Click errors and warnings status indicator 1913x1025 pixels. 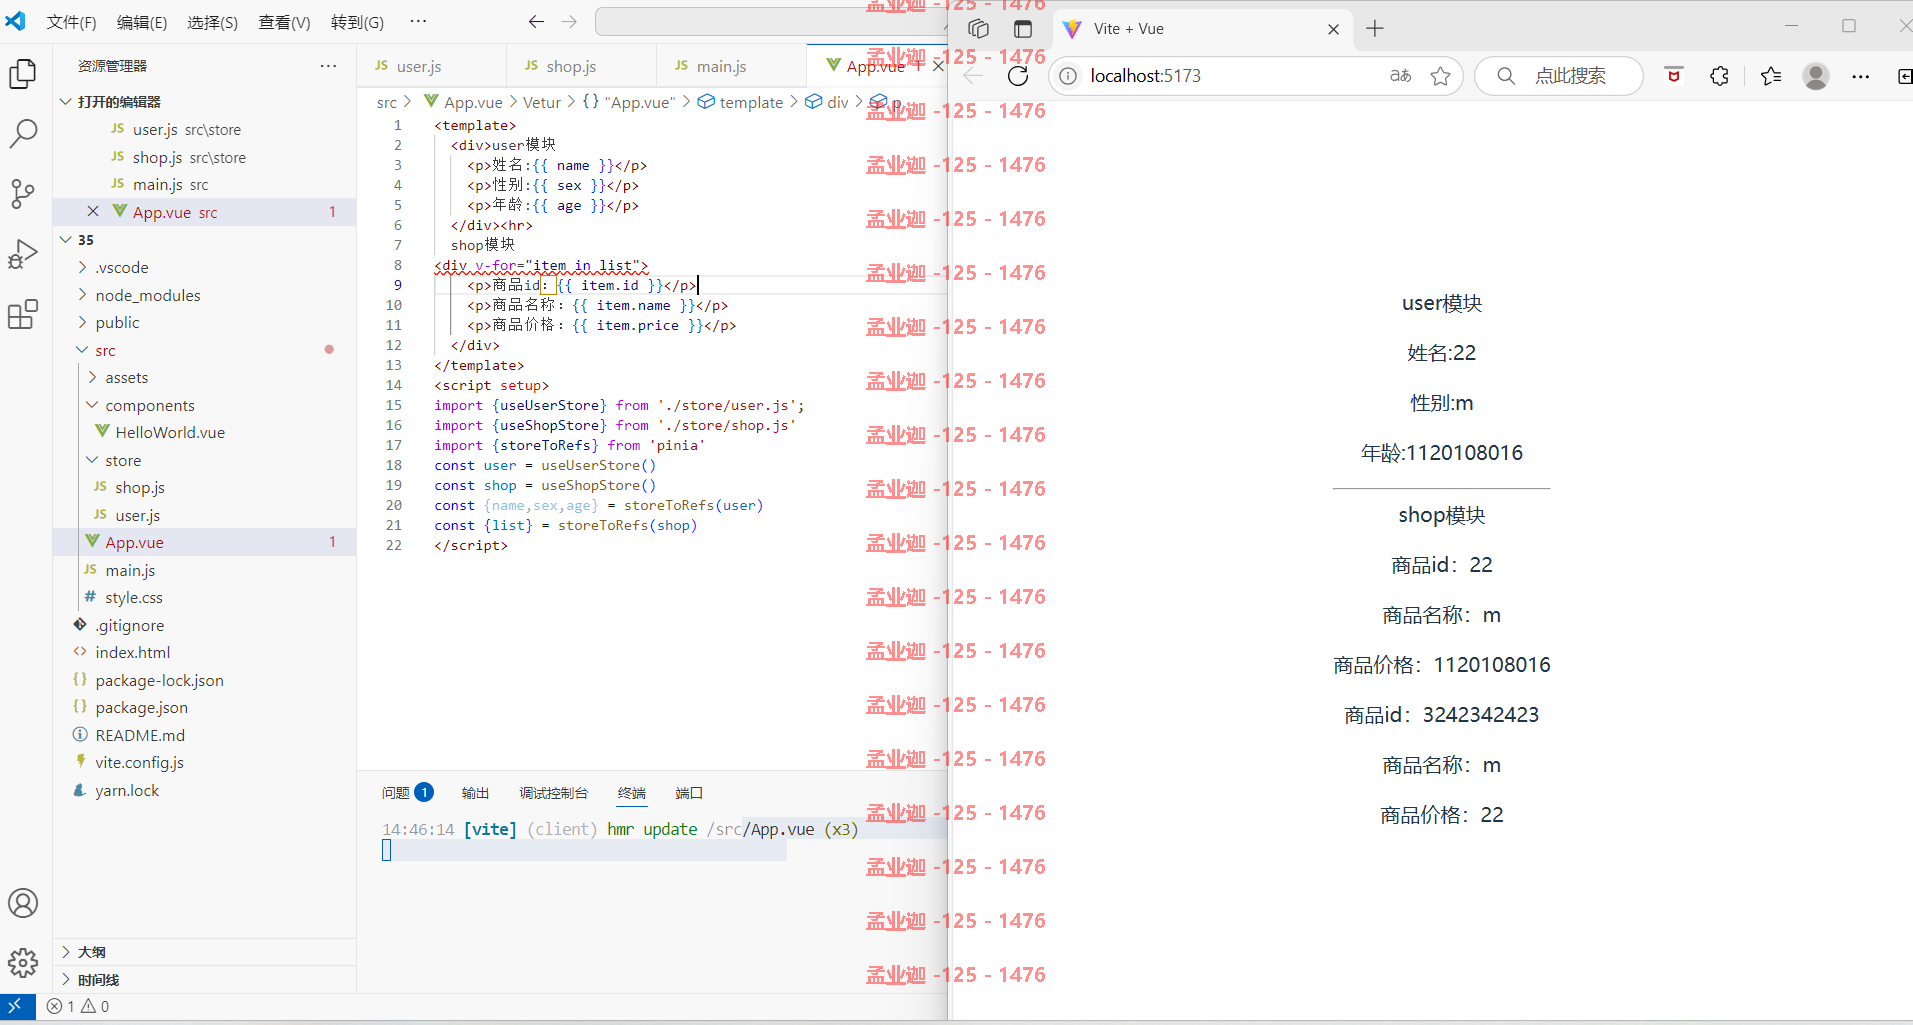78,1006
